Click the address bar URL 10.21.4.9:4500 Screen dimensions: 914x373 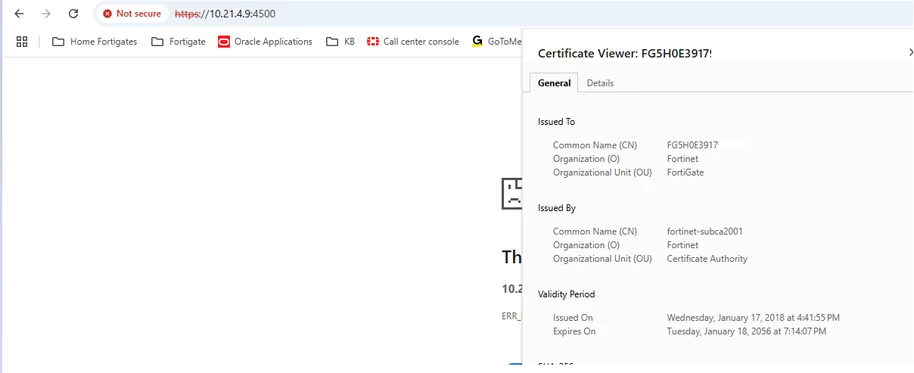[x=225, y=13]
